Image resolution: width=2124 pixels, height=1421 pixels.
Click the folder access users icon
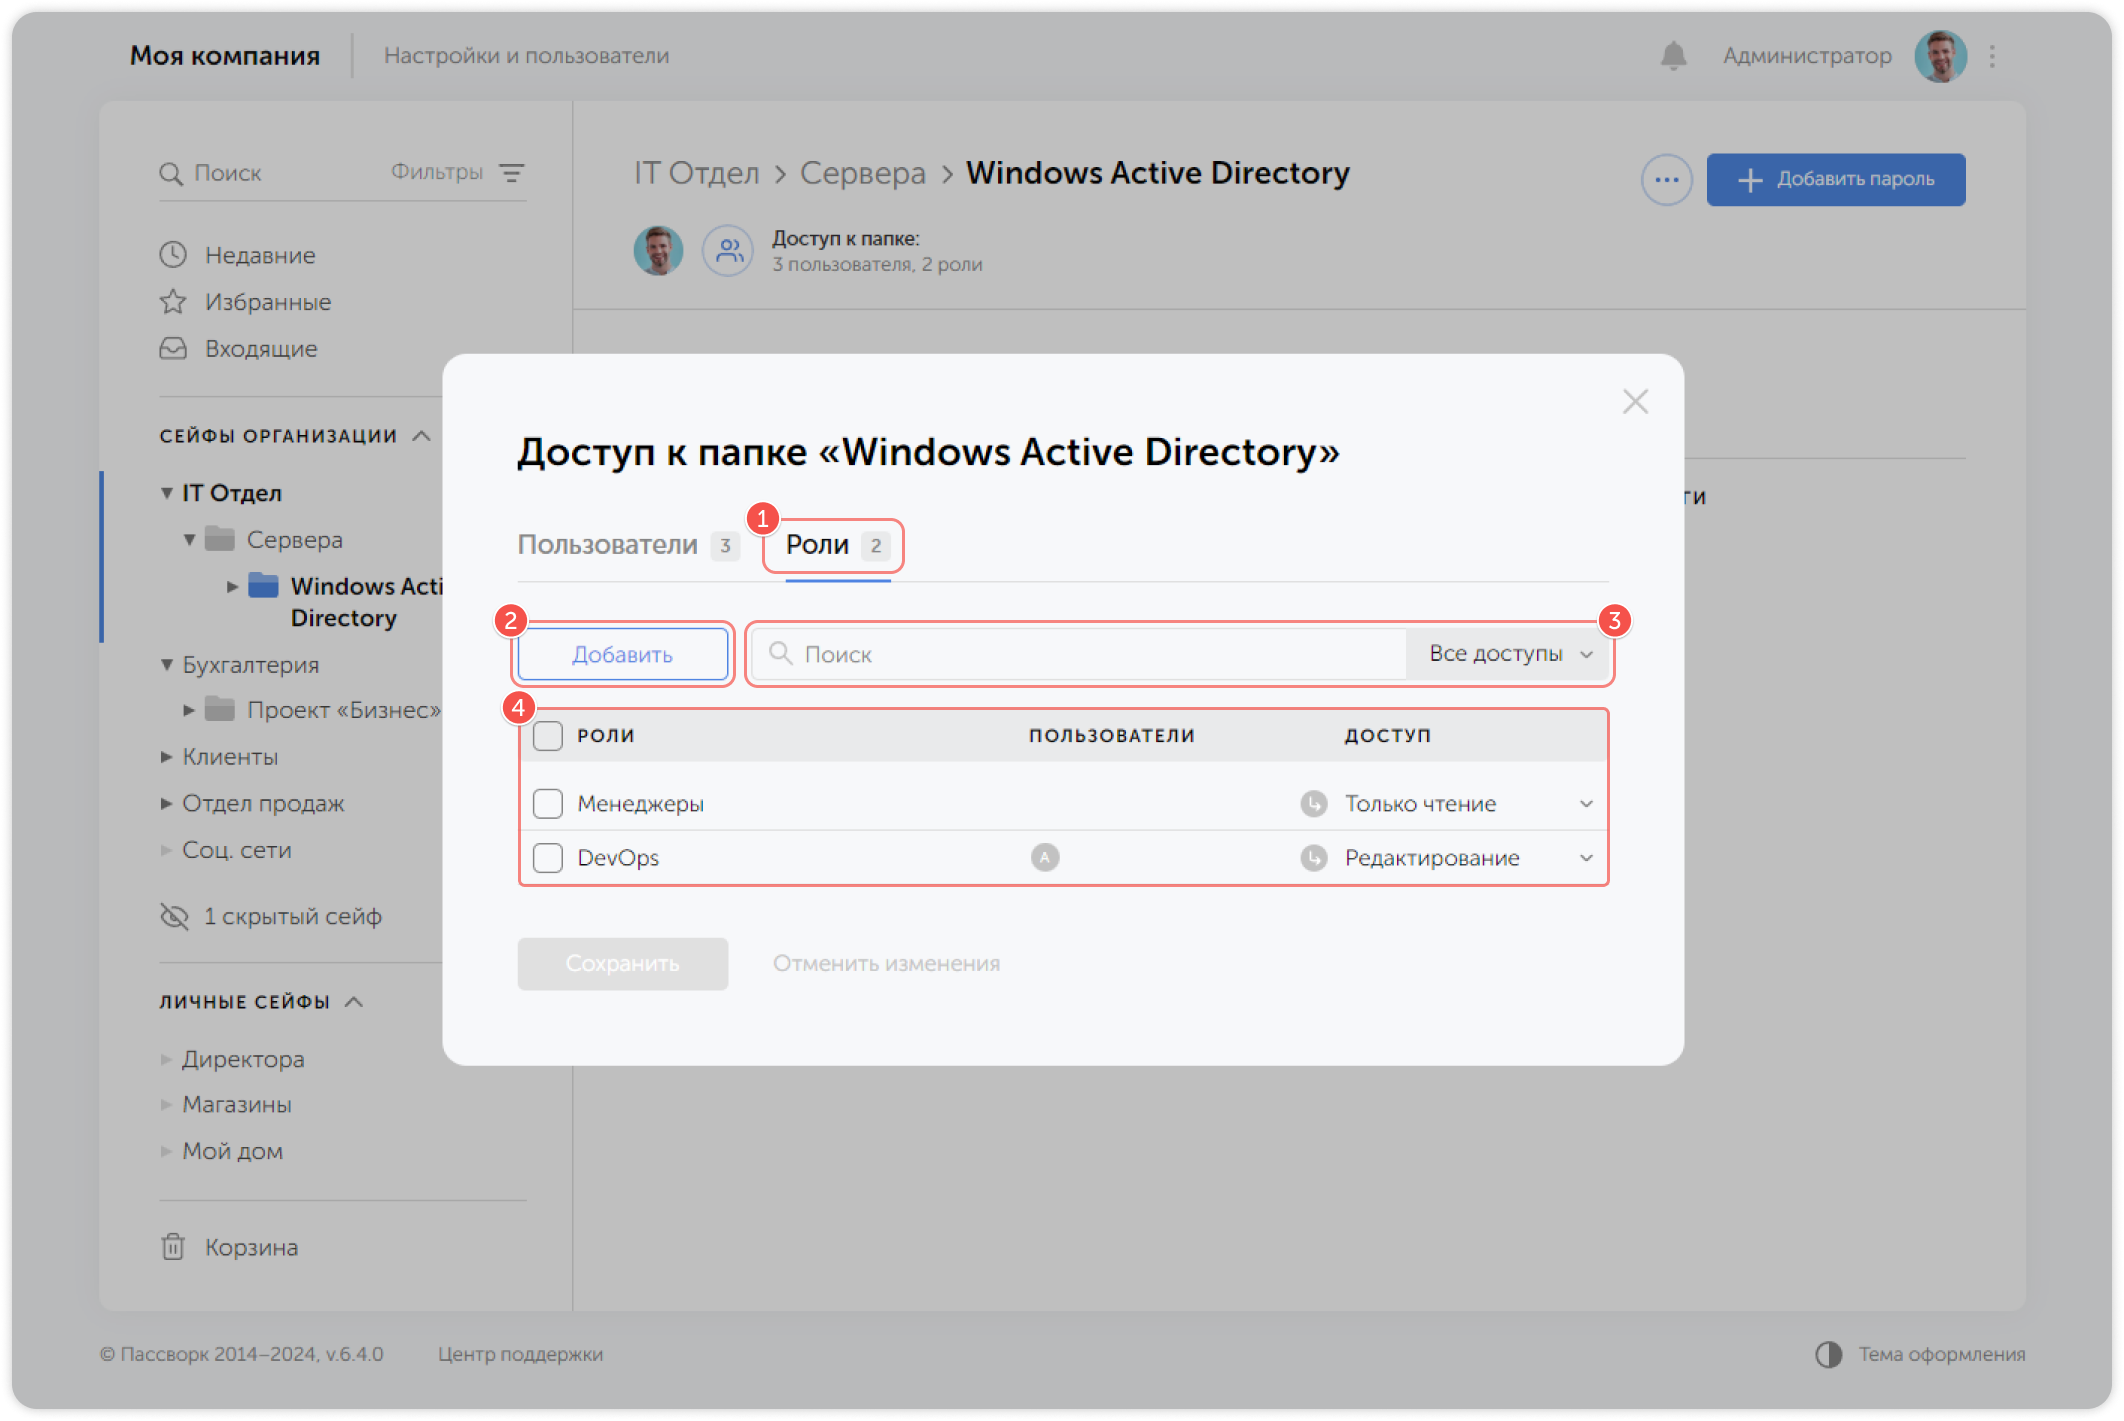[x=727, y=250]
